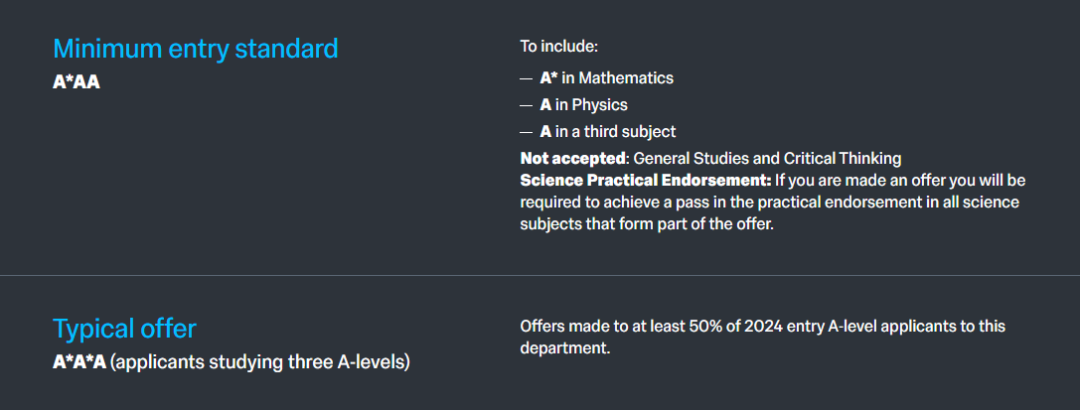The height and width of the screenshot is (410, 1080).
Task: Click the "To include:" label
Action: click(559, 46)
